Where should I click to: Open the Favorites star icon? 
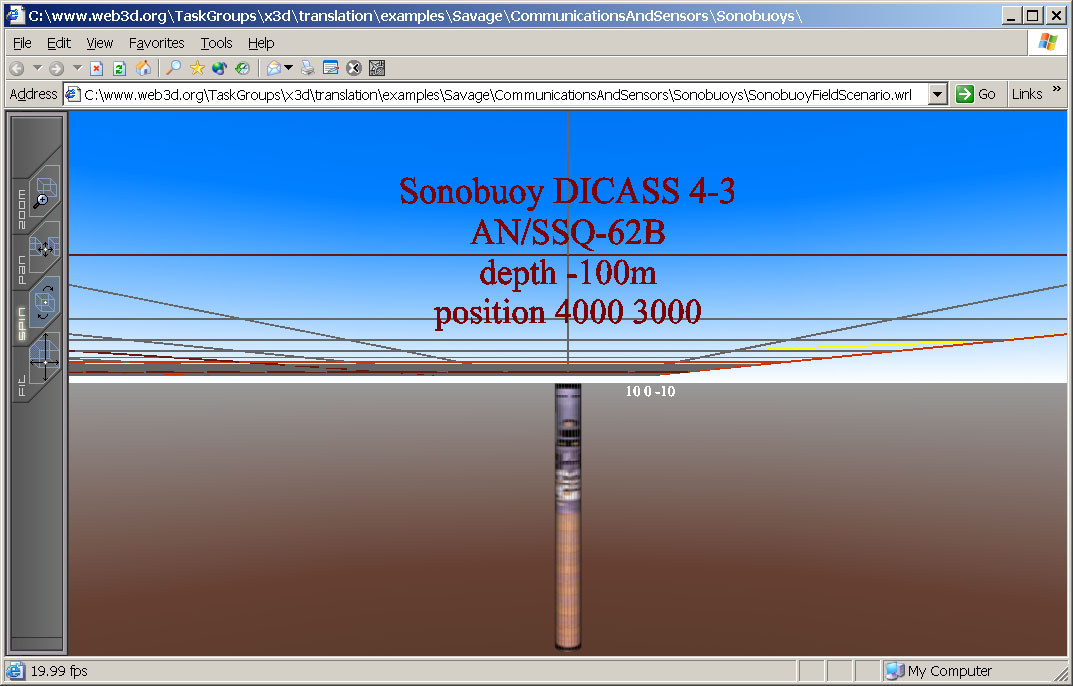(x=197, y=68)
